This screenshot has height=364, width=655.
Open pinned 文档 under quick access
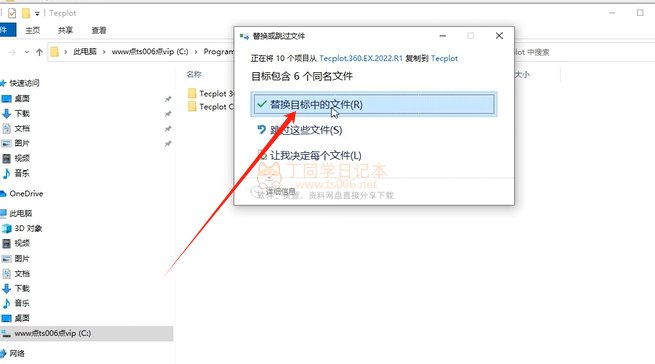[x=22, y=129]
